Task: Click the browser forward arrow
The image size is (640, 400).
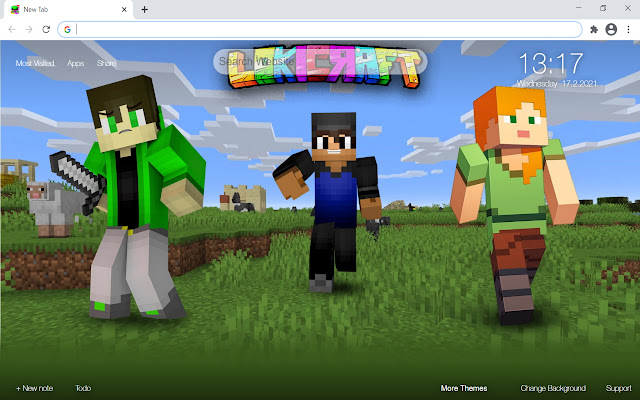Action: [x=29, y=29]
